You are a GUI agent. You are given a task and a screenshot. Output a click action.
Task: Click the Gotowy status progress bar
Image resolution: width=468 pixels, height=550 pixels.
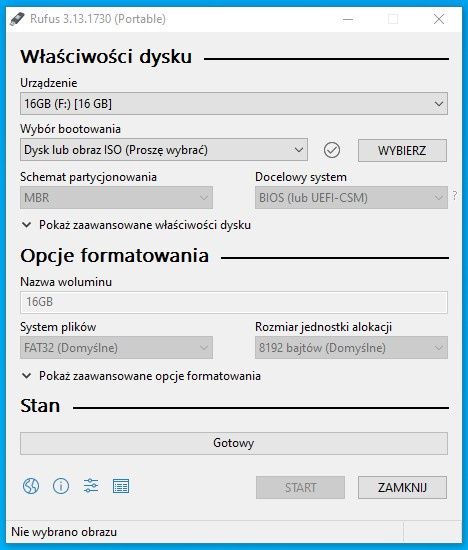tap(234, 443)
